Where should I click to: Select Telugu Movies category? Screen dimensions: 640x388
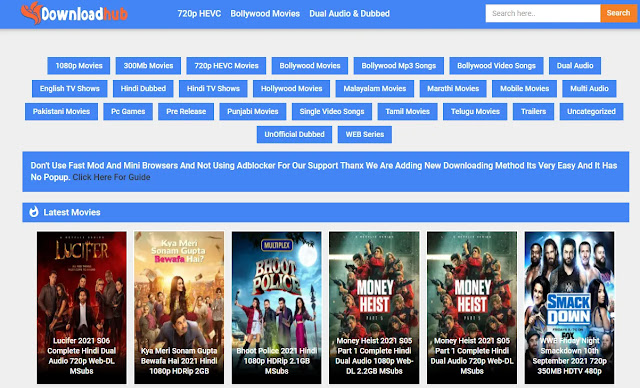(x=475, y=111)
